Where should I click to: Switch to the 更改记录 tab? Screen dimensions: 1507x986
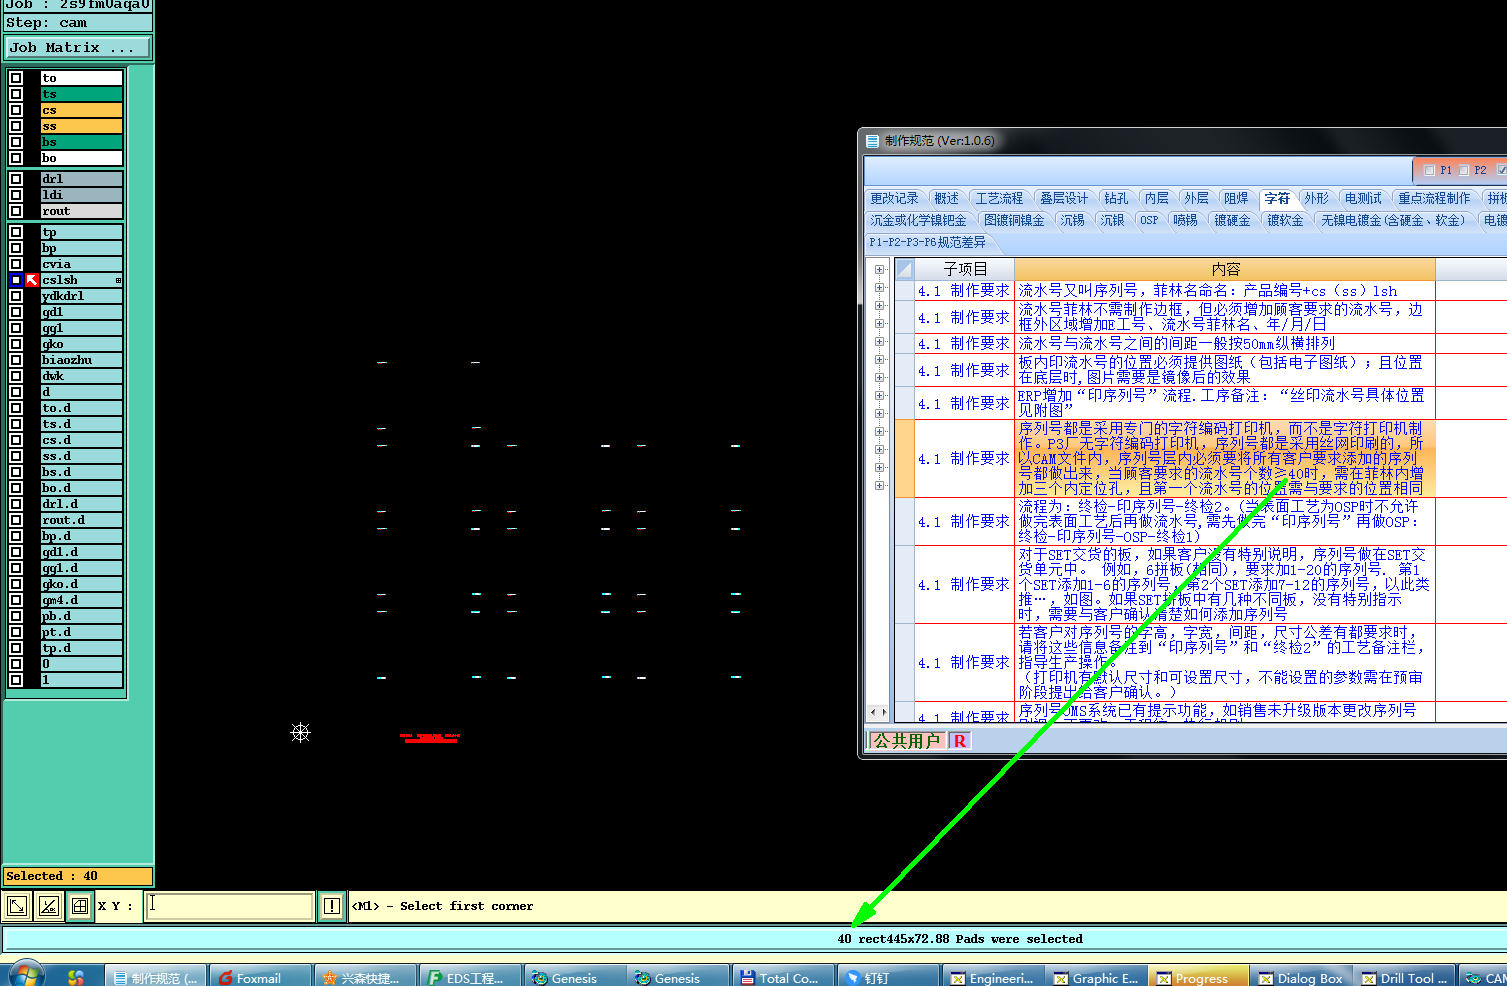894,199
